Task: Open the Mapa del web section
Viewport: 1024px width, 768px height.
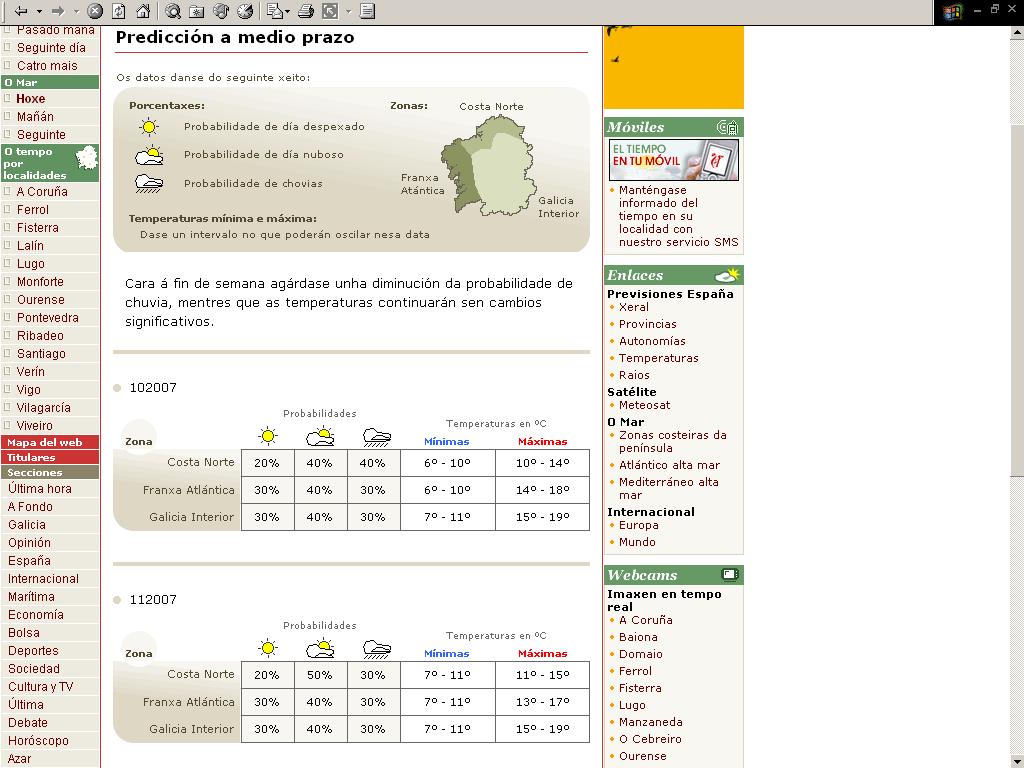Action: coord(44,442)
